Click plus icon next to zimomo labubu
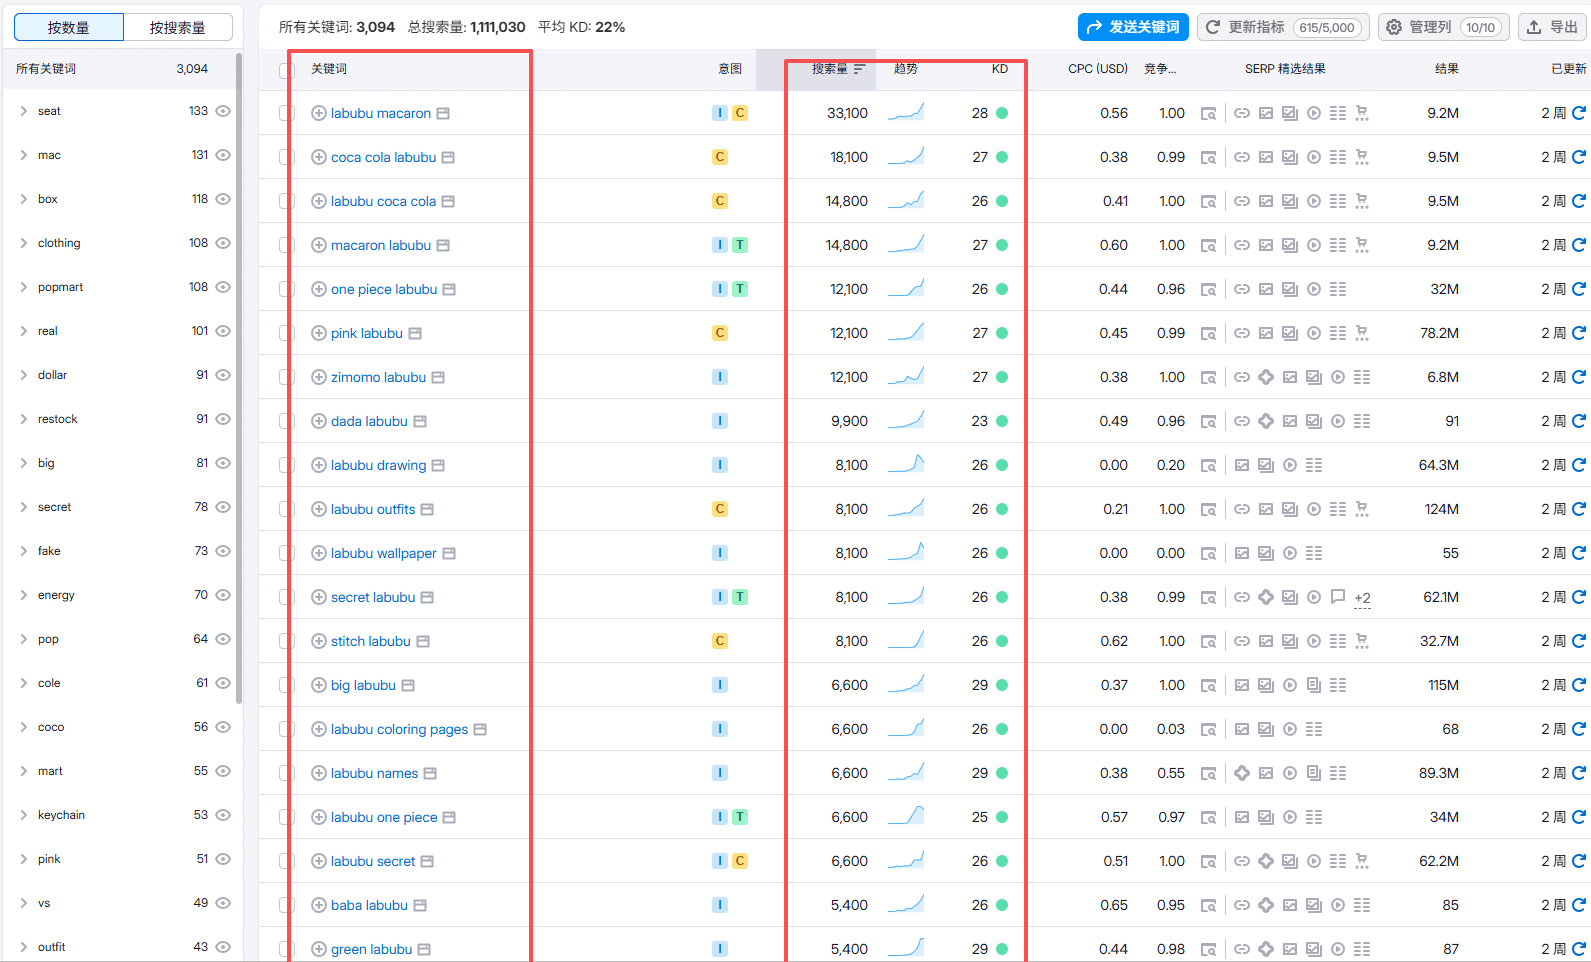 click(x=319, y=377)
